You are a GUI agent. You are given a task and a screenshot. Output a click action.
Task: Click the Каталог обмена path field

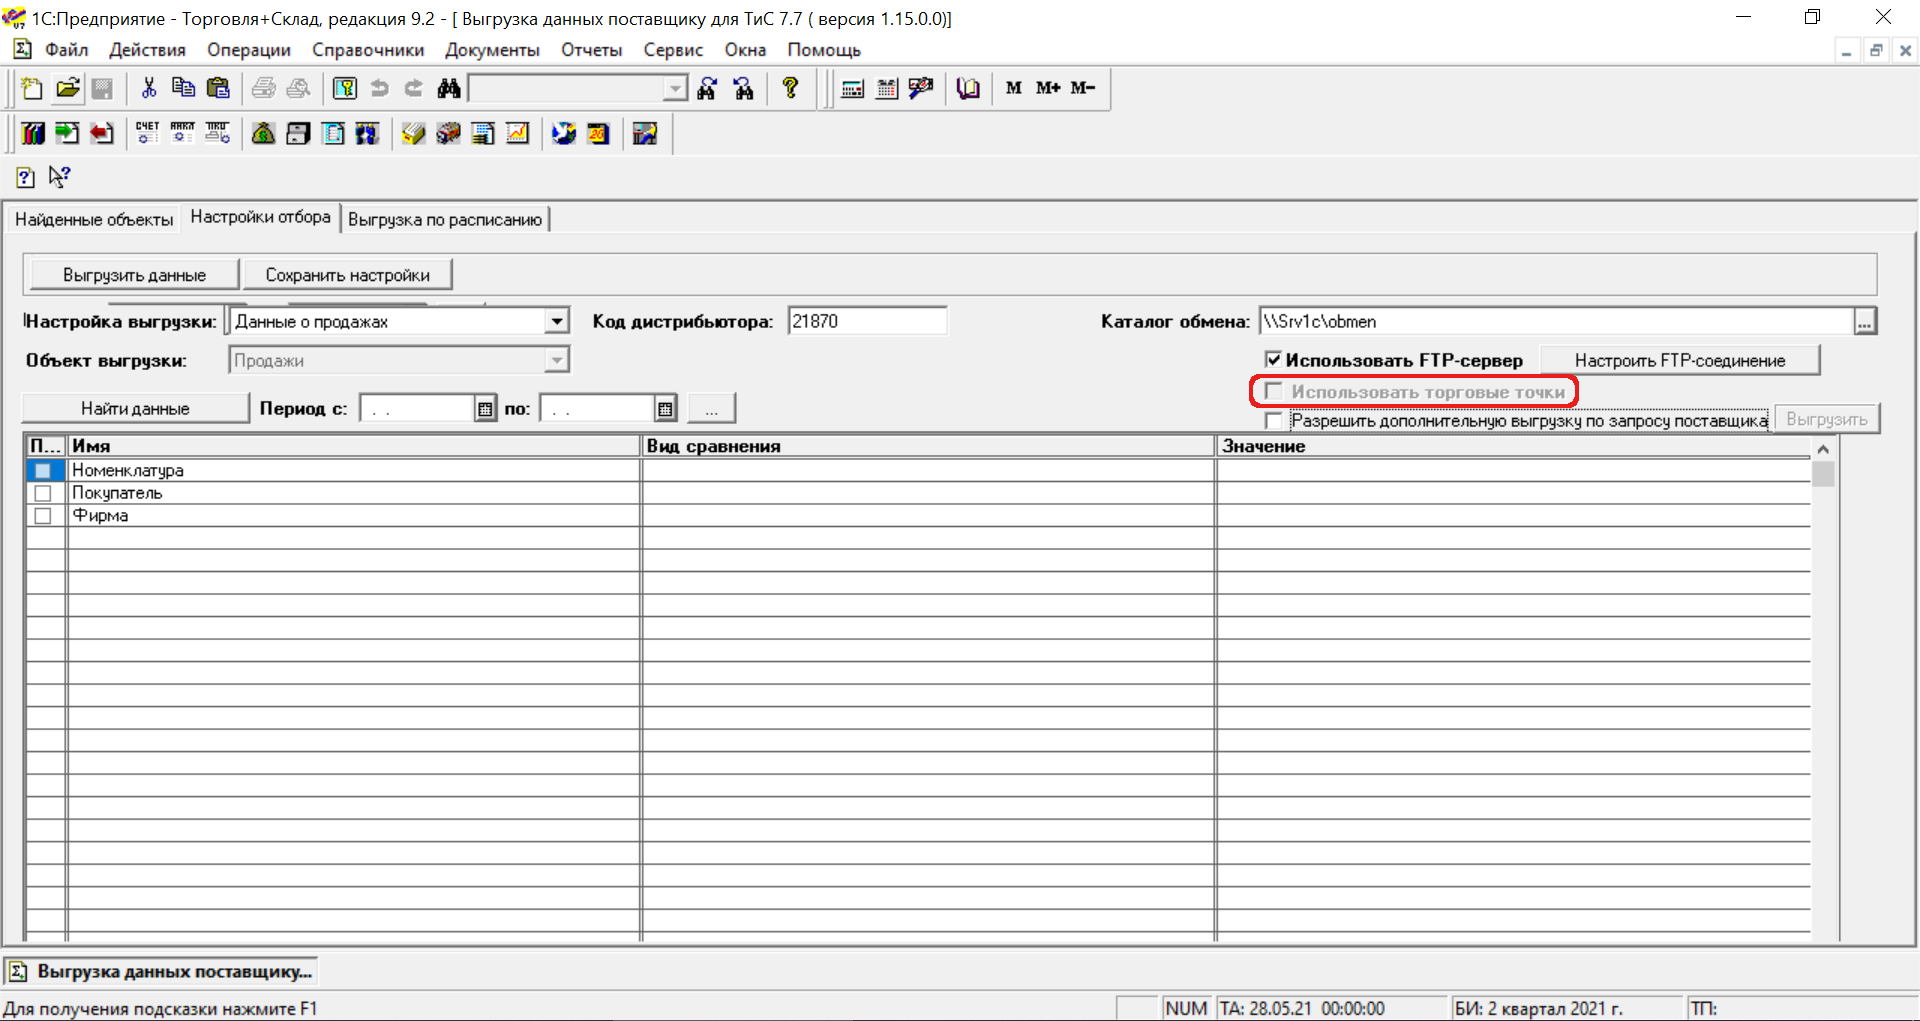coord(1556,321)
